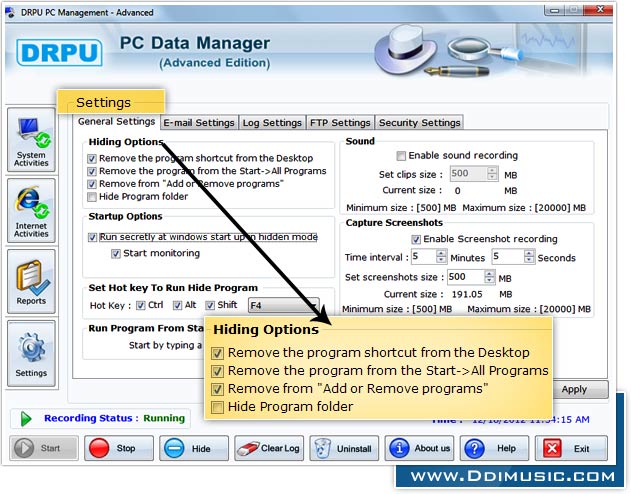The image size is (631, 494).
Task: Toggle Remove program shortcut from Desktop checkbox
Action: (x=92, y=158)
